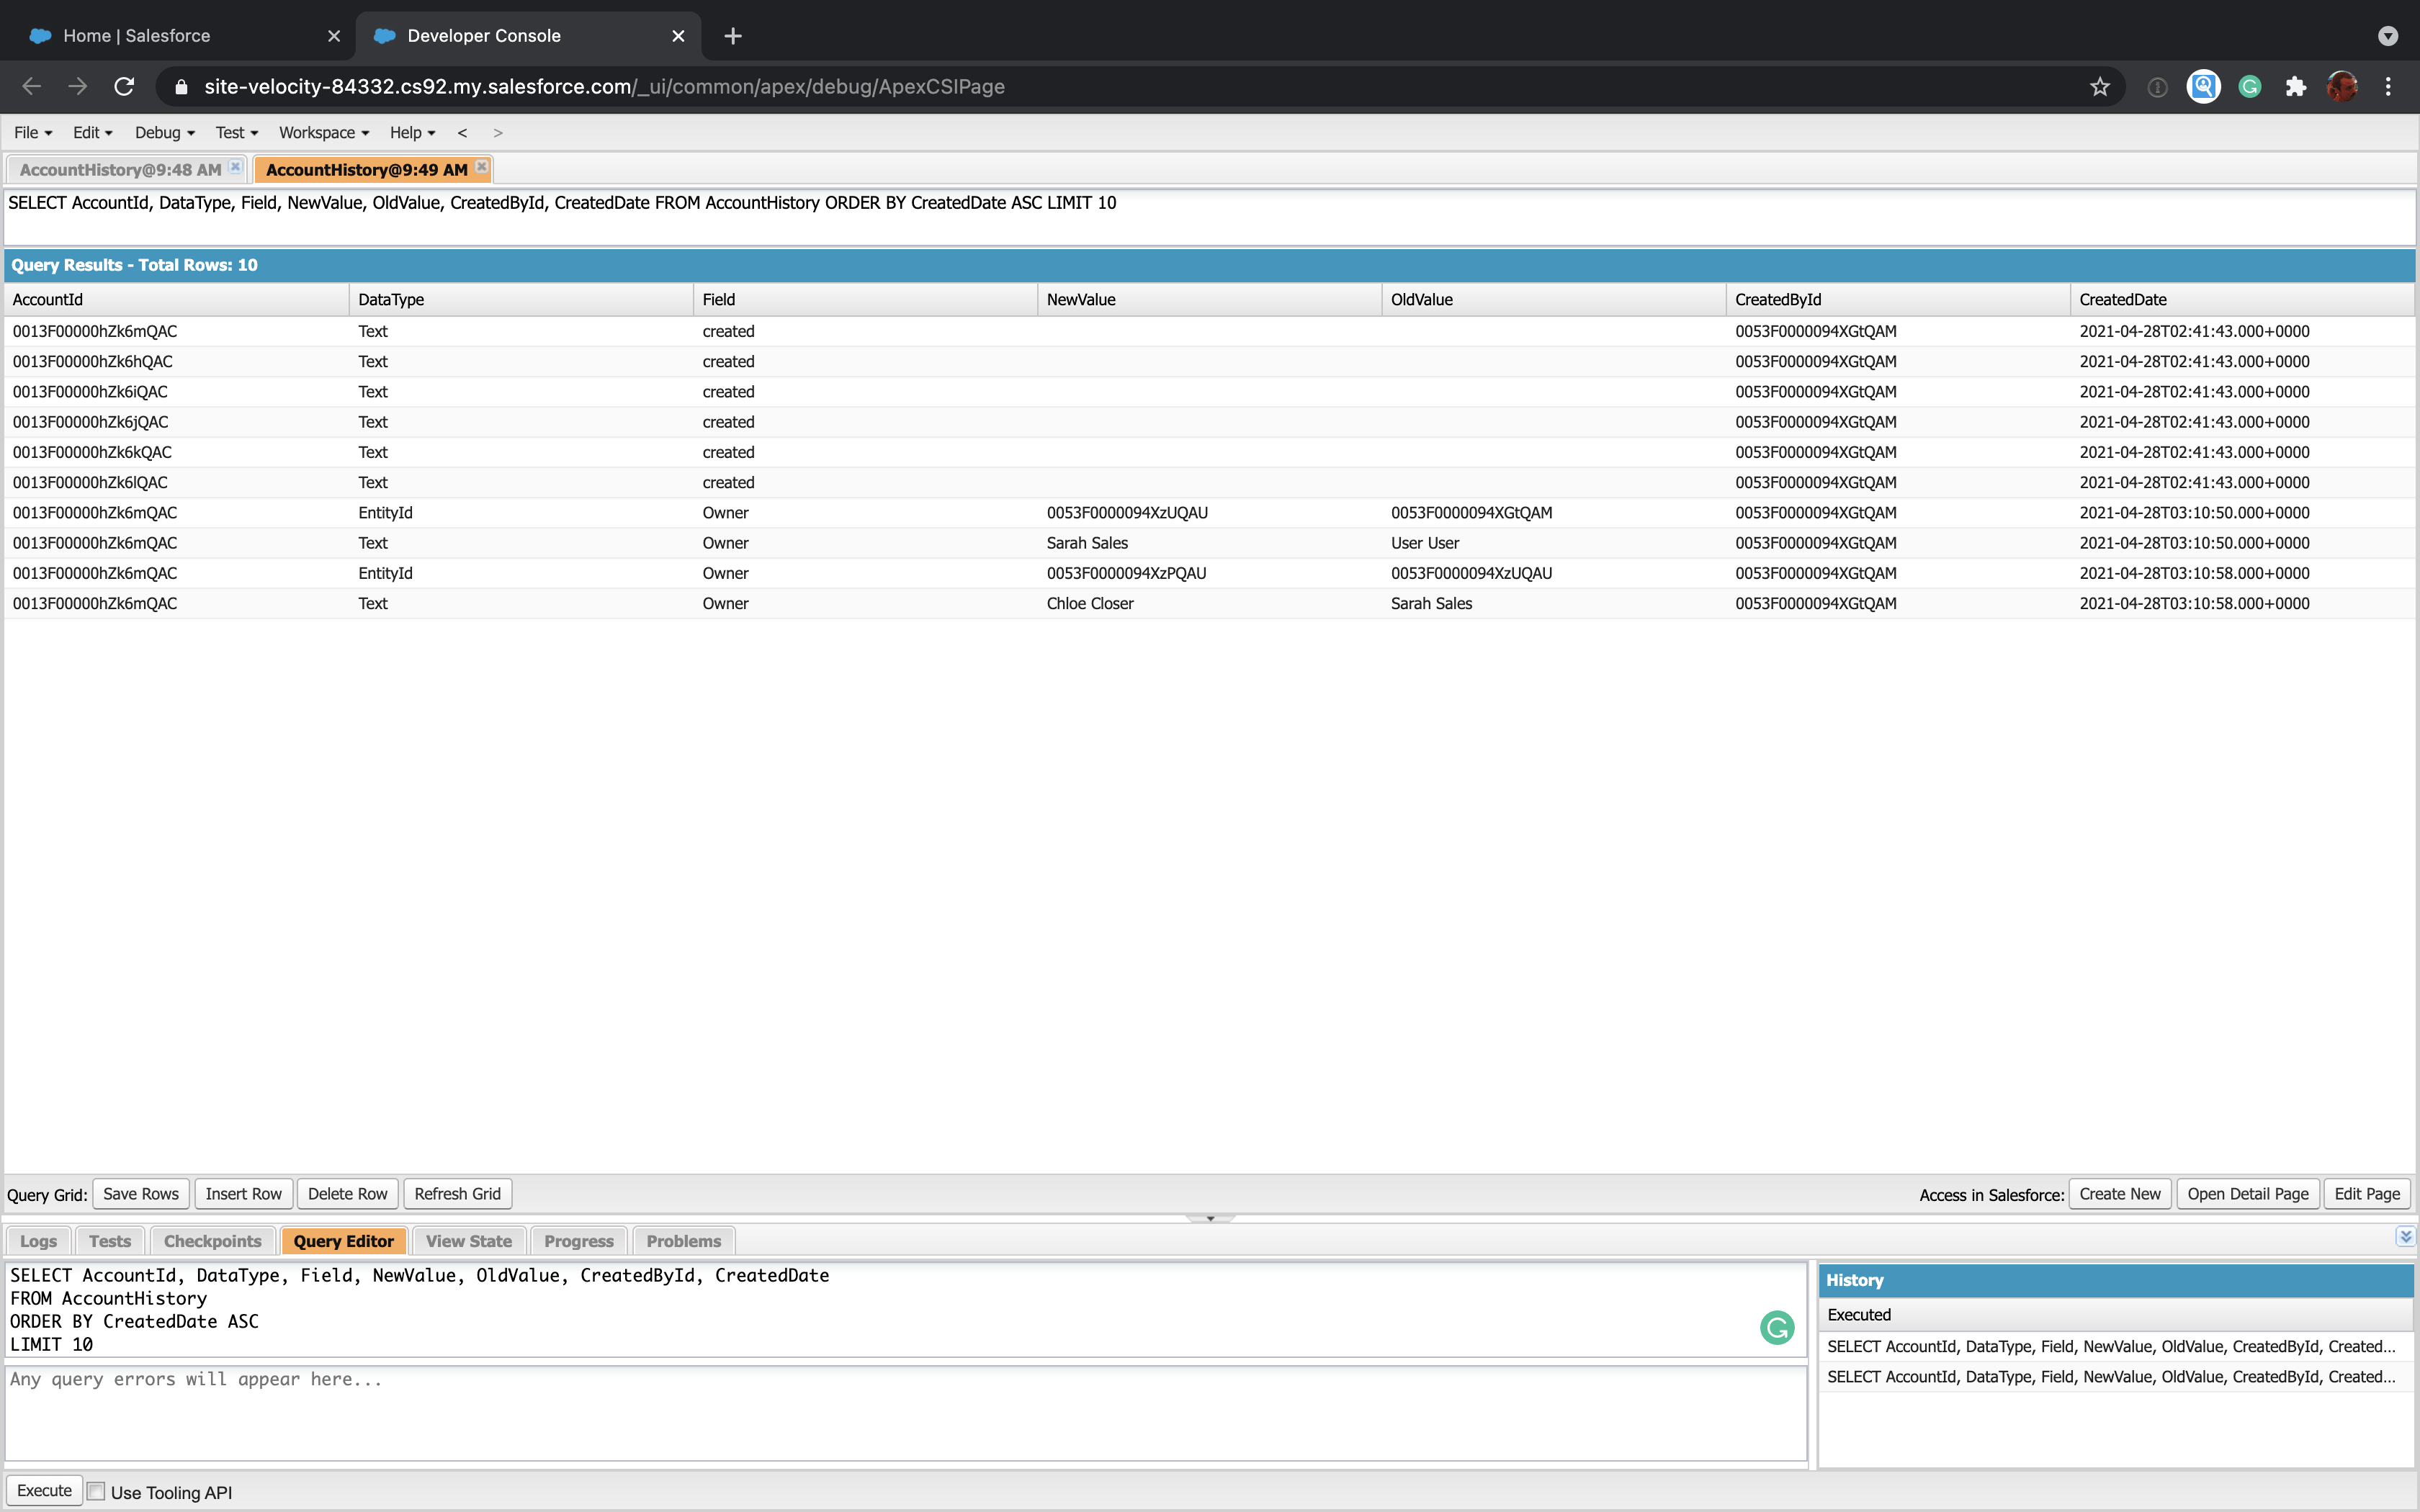The height and width of the screenshot is (1512, 2420).
Task: Switch to the Logs tab
Action: [x=38, y=1240]
